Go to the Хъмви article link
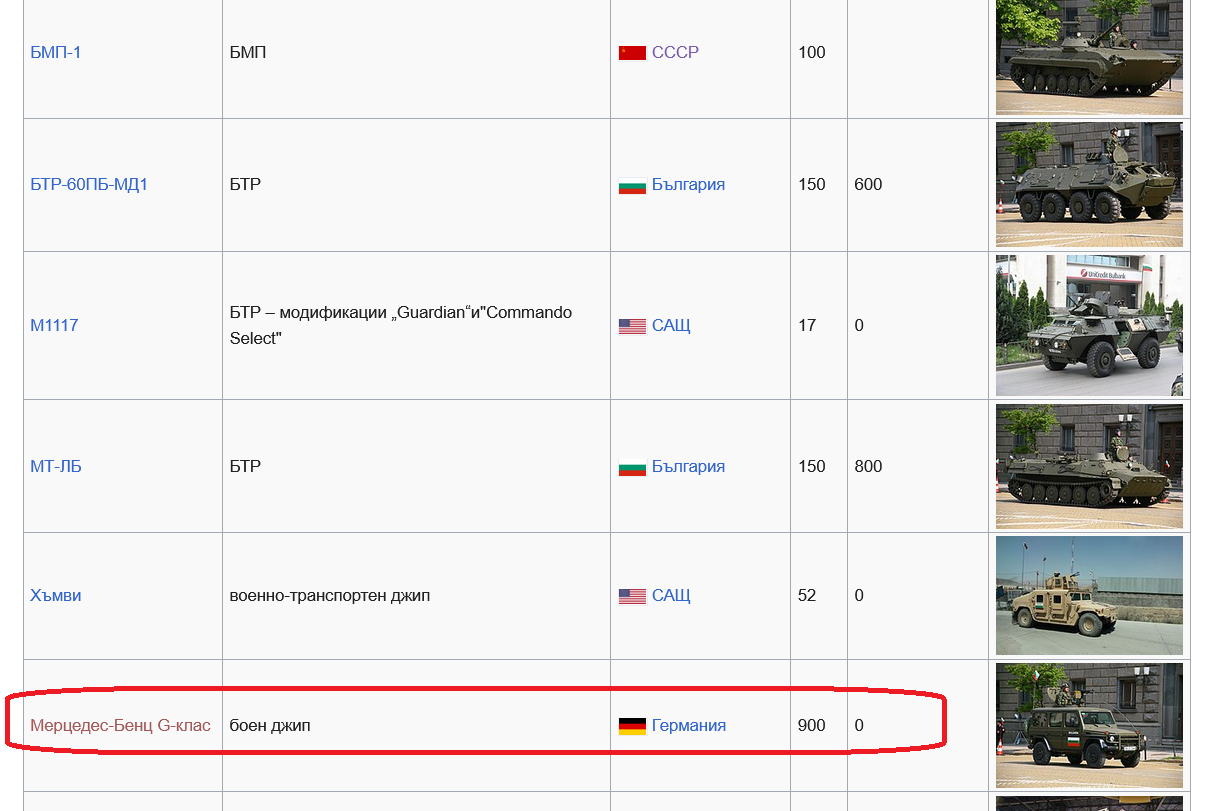The image size is (1230, 811). (56, 595)
